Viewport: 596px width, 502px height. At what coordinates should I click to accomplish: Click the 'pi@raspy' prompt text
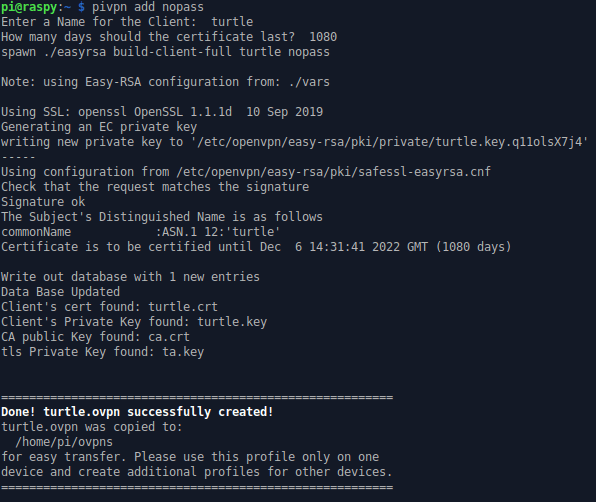coord(29,7)
